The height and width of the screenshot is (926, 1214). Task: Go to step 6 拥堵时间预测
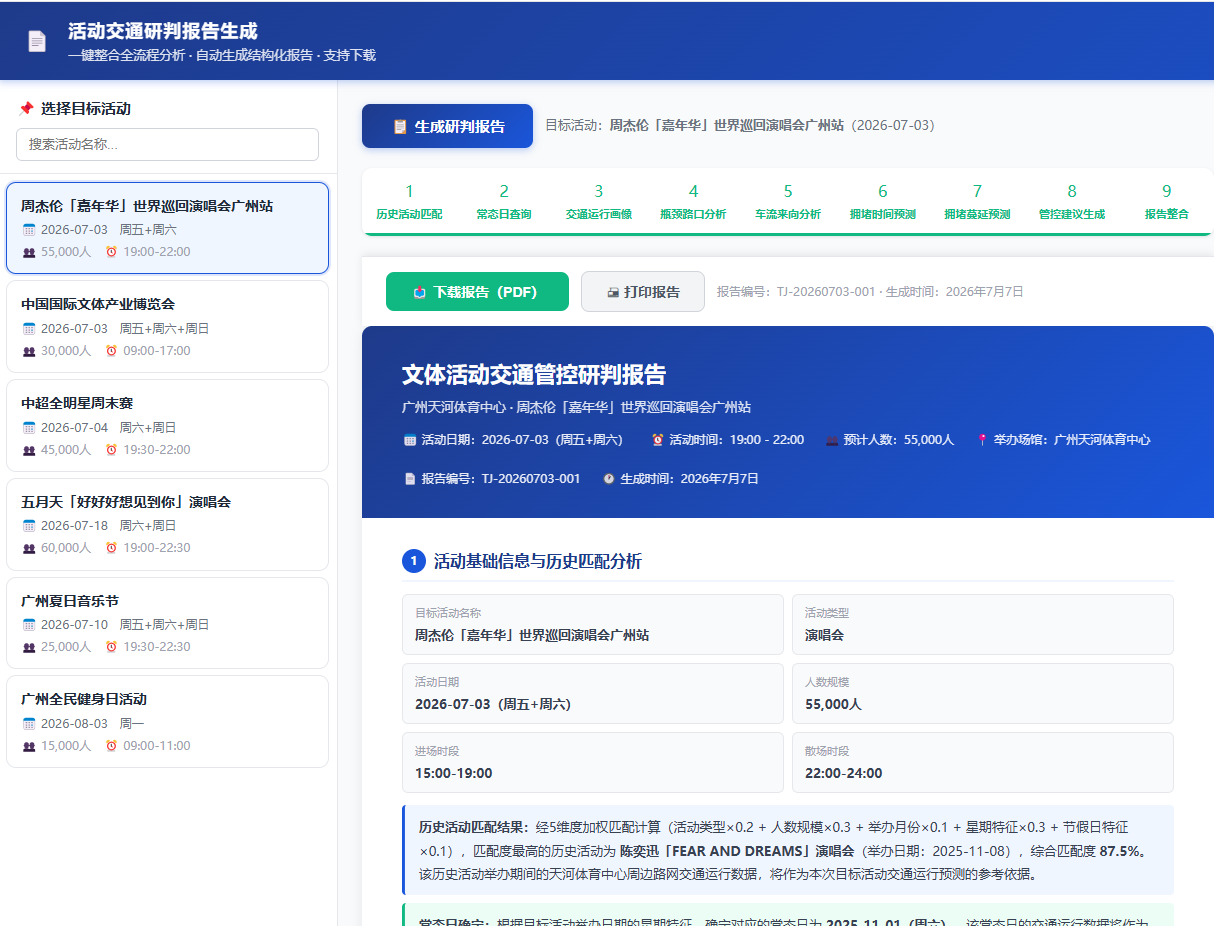pos(883,201)
